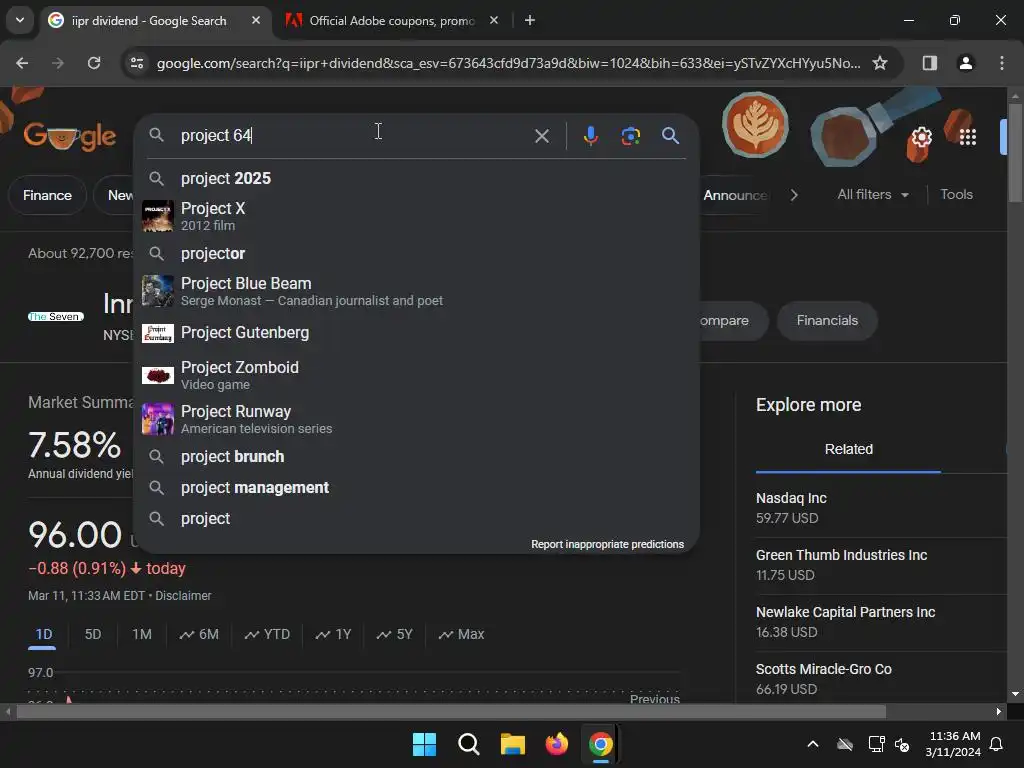The image size is (1024, 768).
Task: Click the search input containing project 64
Action: [x=353, y=136]
